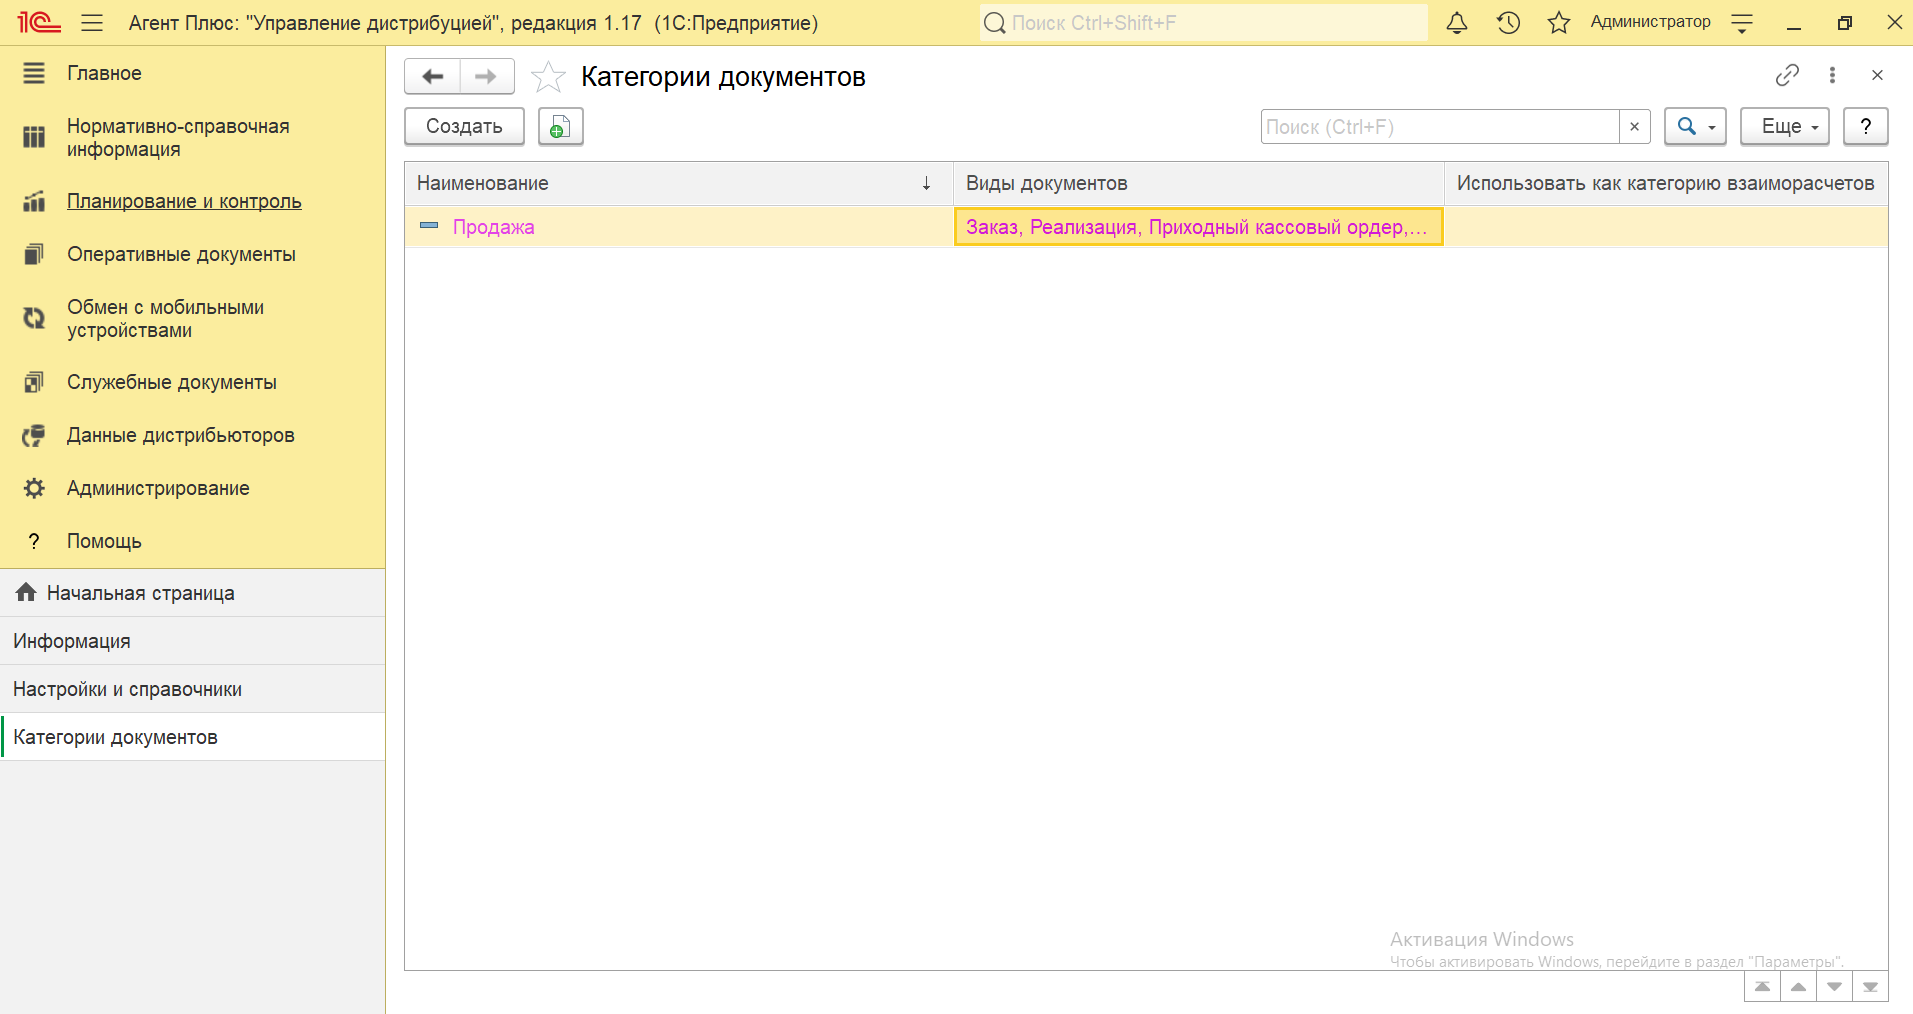
Task: Clear the search field with X
Action: tap(1634, 127)
